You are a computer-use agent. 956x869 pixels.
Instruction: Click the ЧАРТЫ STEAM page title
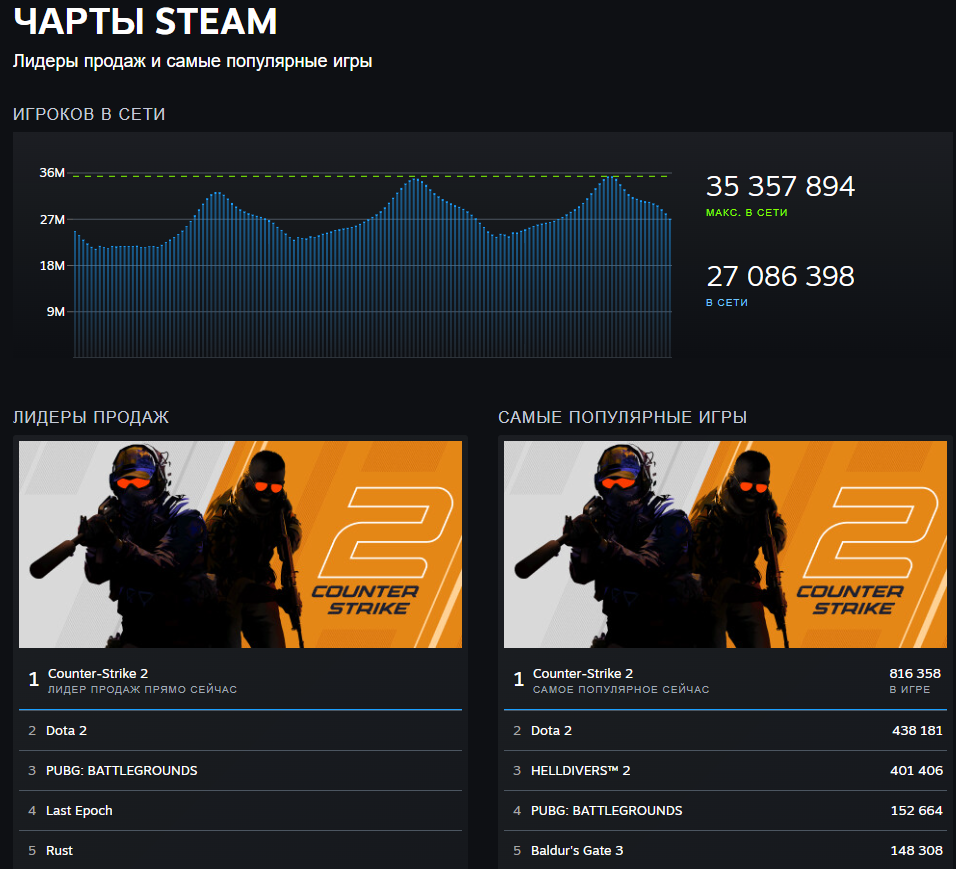(145, 21)
